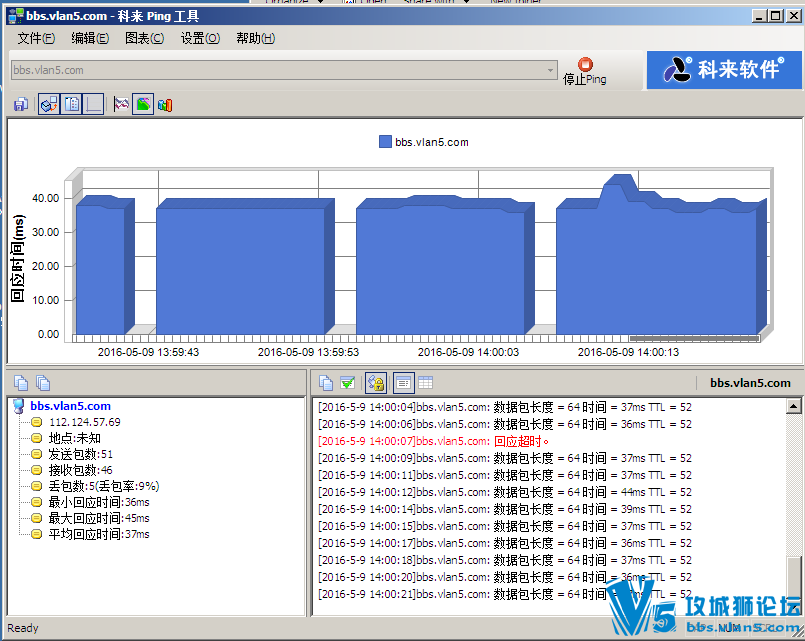This screenshot has width=805, height=641.
Task: Click the yellow bullet icon beside 最小回应时间:36ms
Action: 36,501
